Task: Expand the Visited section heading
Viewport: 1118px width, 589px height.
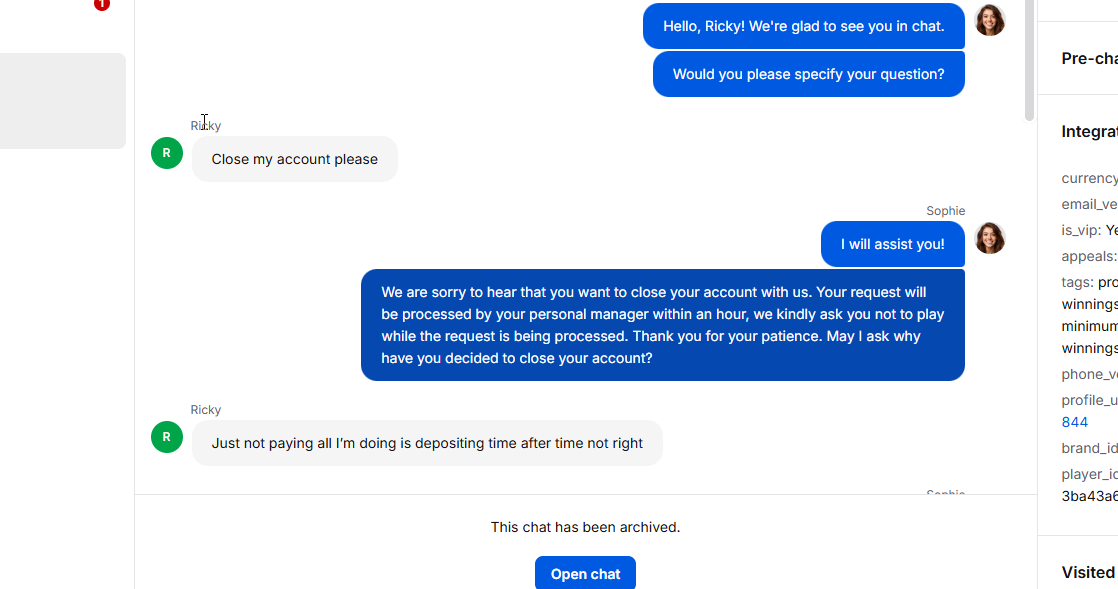Action: pos(1088,572)
